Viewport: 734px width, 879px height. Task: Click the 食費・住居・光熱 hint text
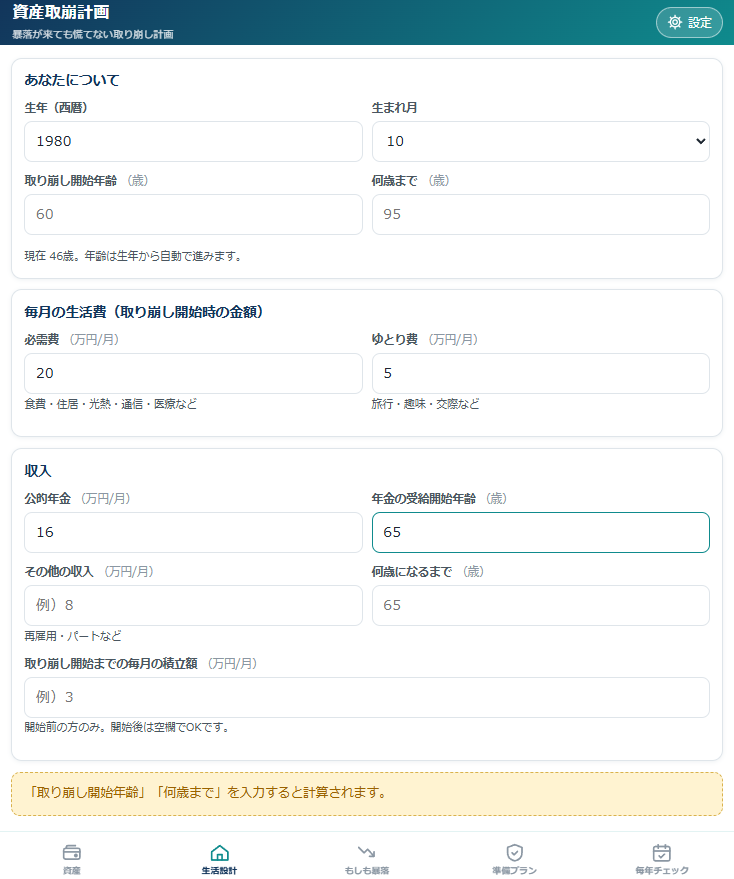click(110, 404)
